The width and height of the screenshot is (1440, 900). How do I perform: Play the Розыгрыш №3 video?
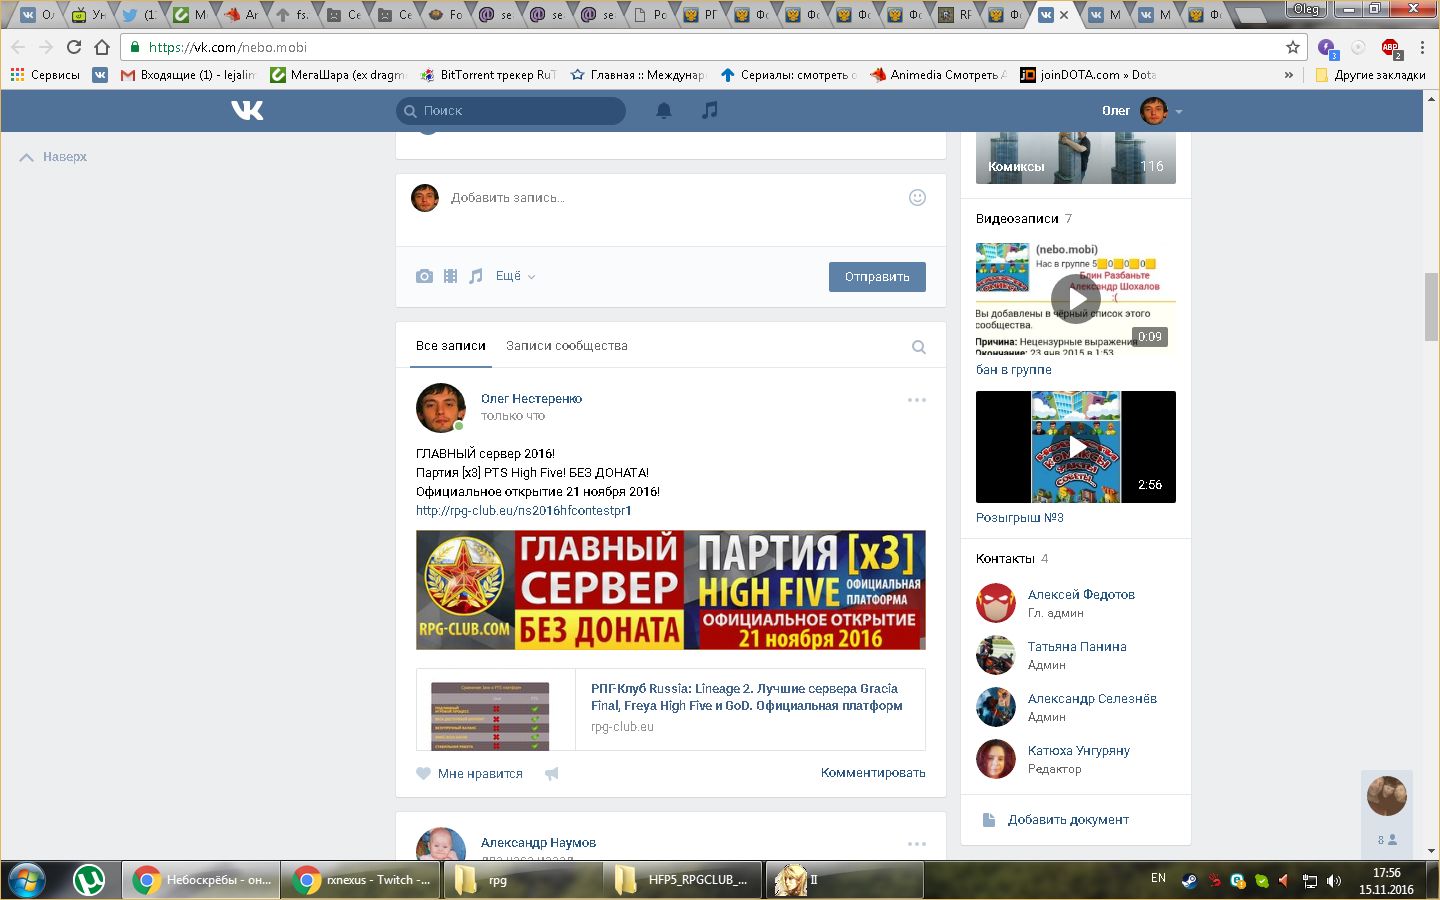pos(1076,447)
